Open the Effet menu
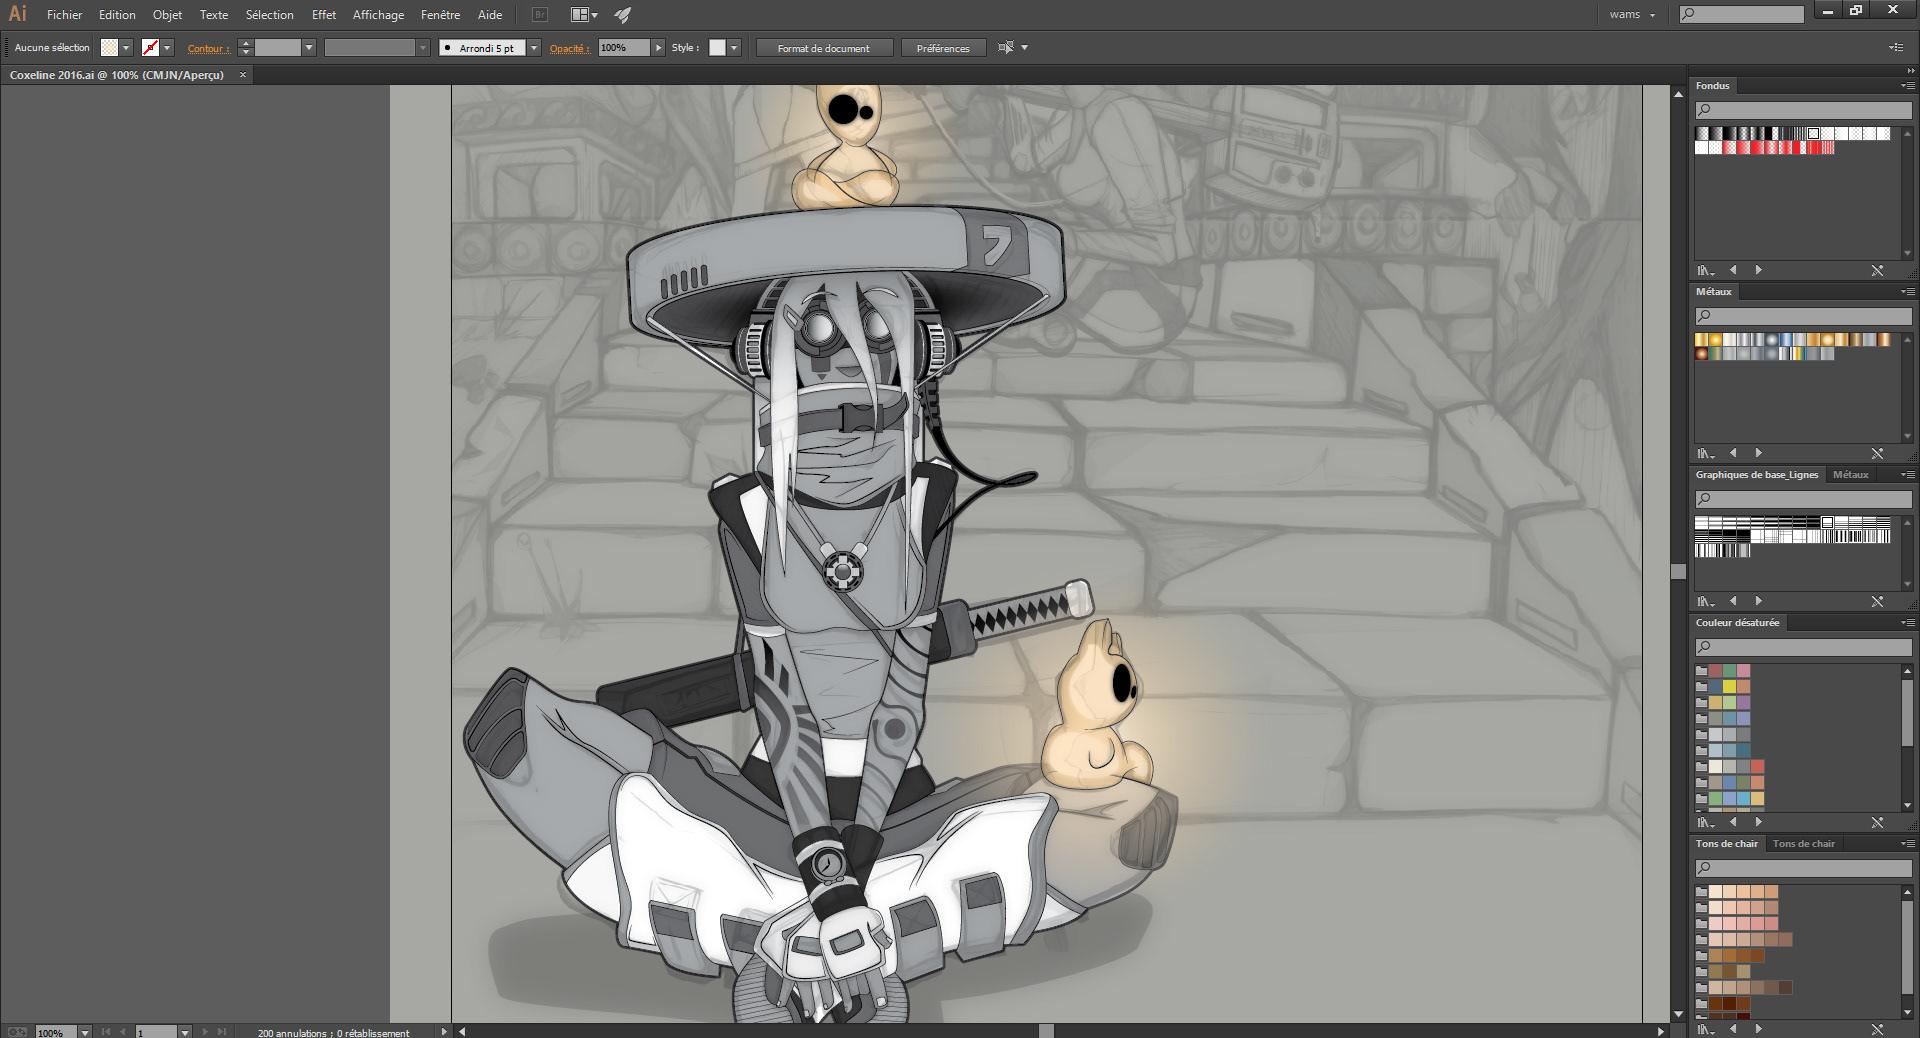Viewport: 1920px width, 1038px height. coord(324,15)
